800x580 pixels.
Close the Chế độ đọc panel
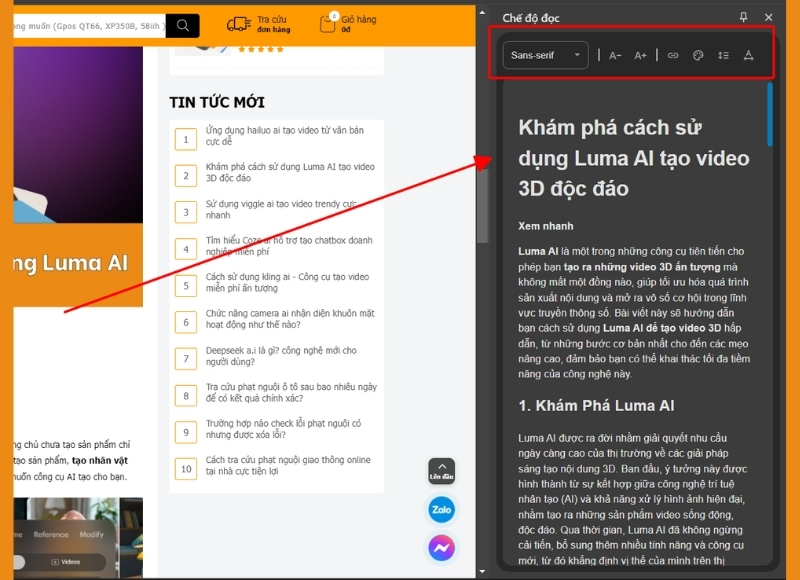pos(768,17)
